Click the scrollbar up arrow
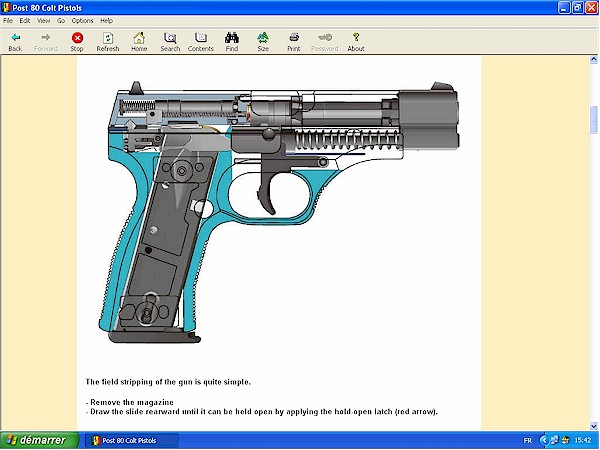600x450 pixels. coord(593,59)
